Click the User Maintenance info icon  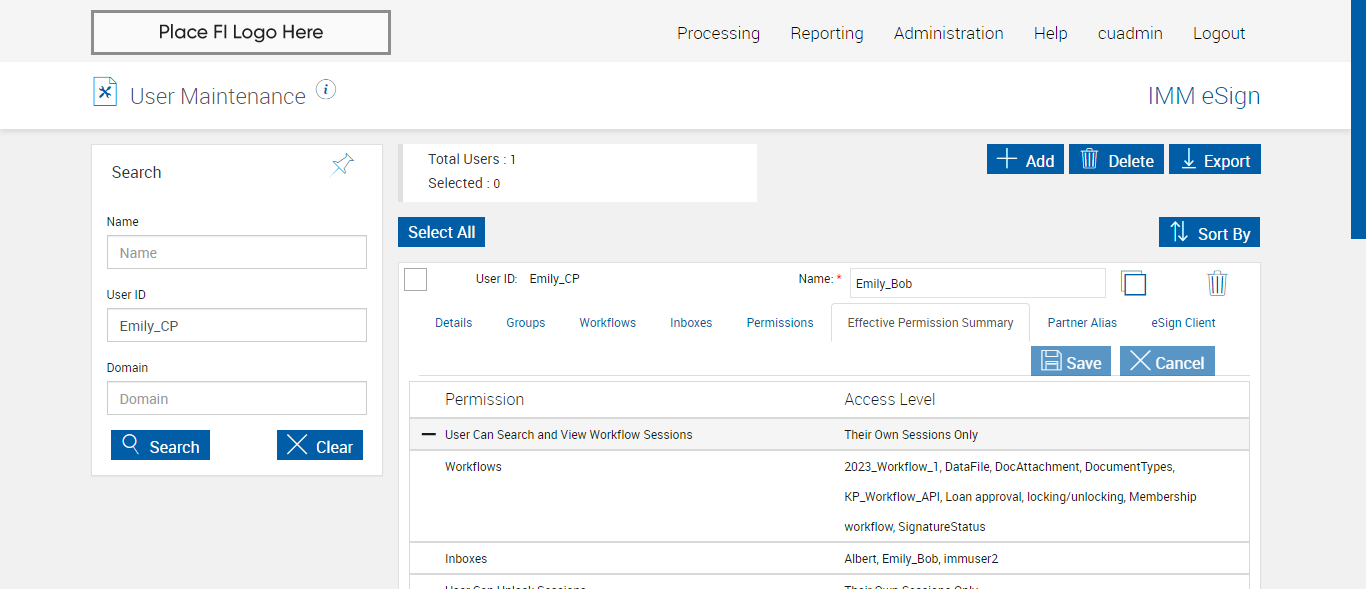click(326, 90)
